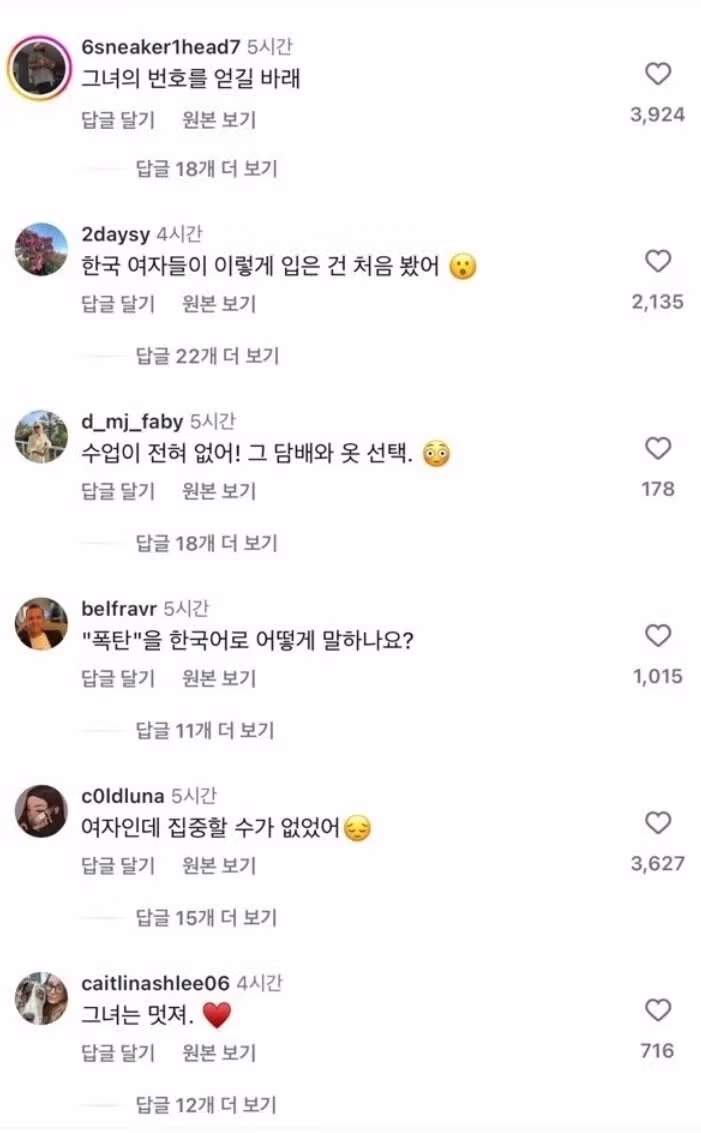Click username d_mj_faby
Viewport: 701px width, 1133px height.
click(131, 421)
